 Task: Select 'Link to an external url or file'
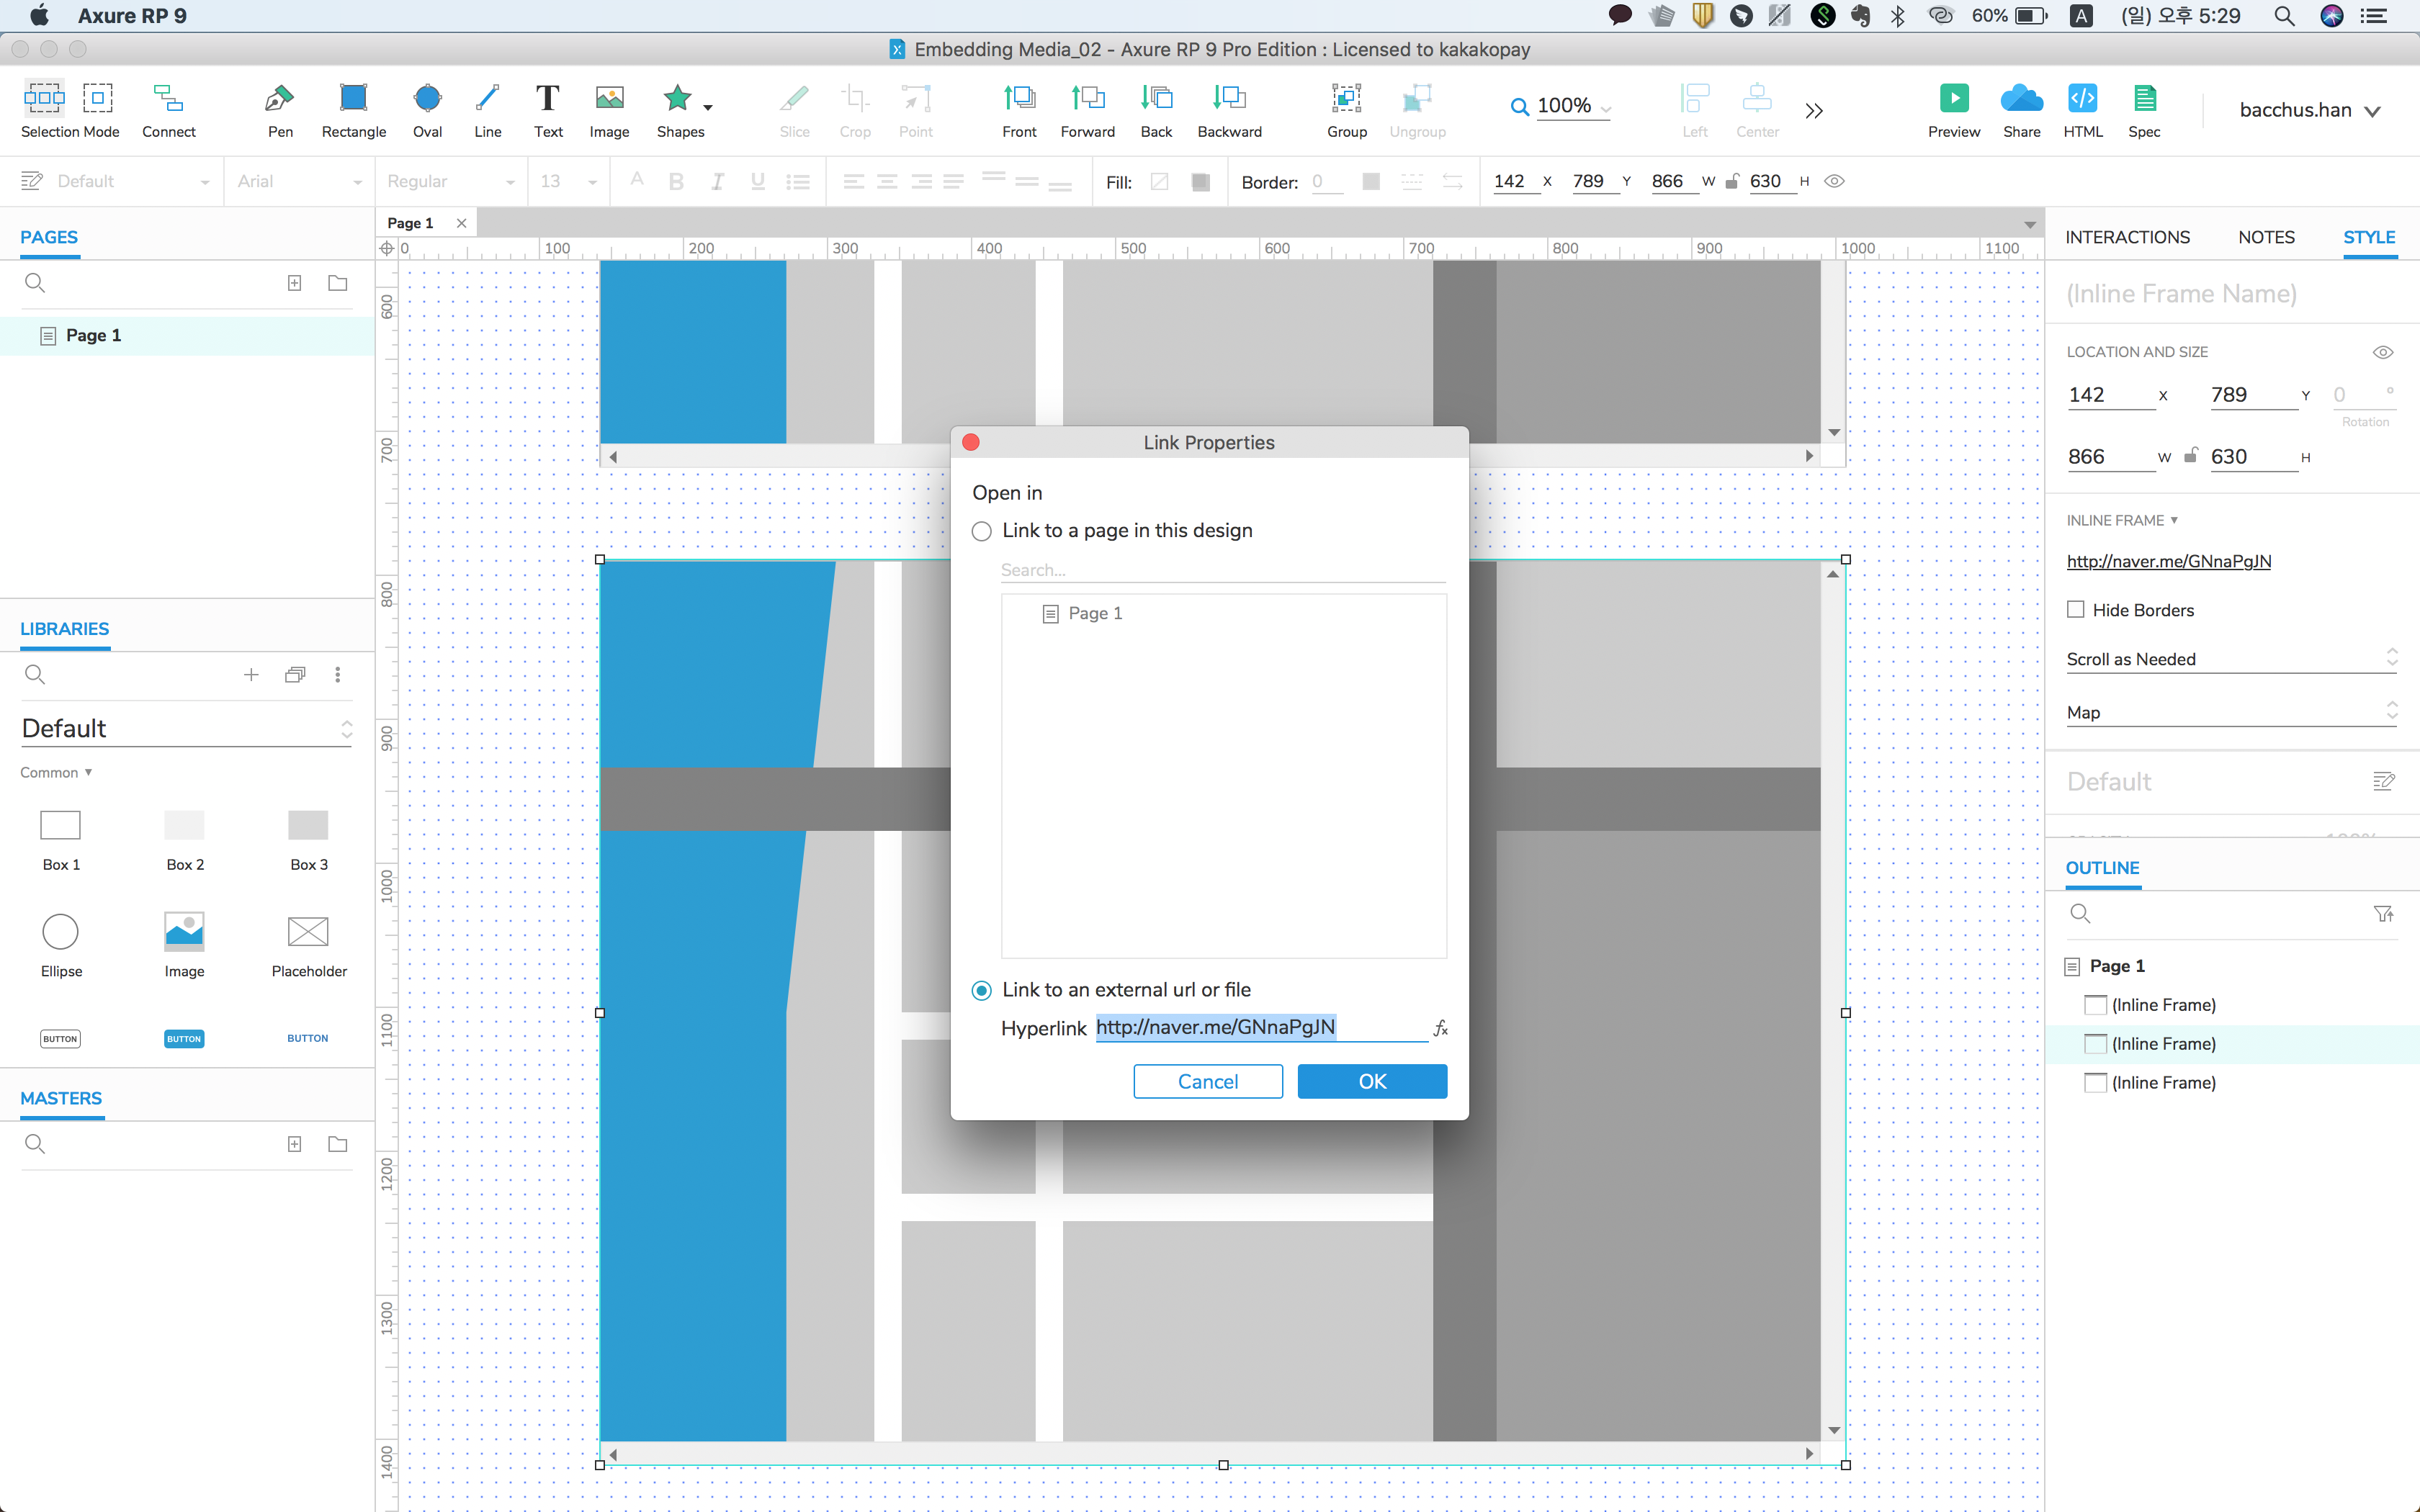click(x=982, y=990)
